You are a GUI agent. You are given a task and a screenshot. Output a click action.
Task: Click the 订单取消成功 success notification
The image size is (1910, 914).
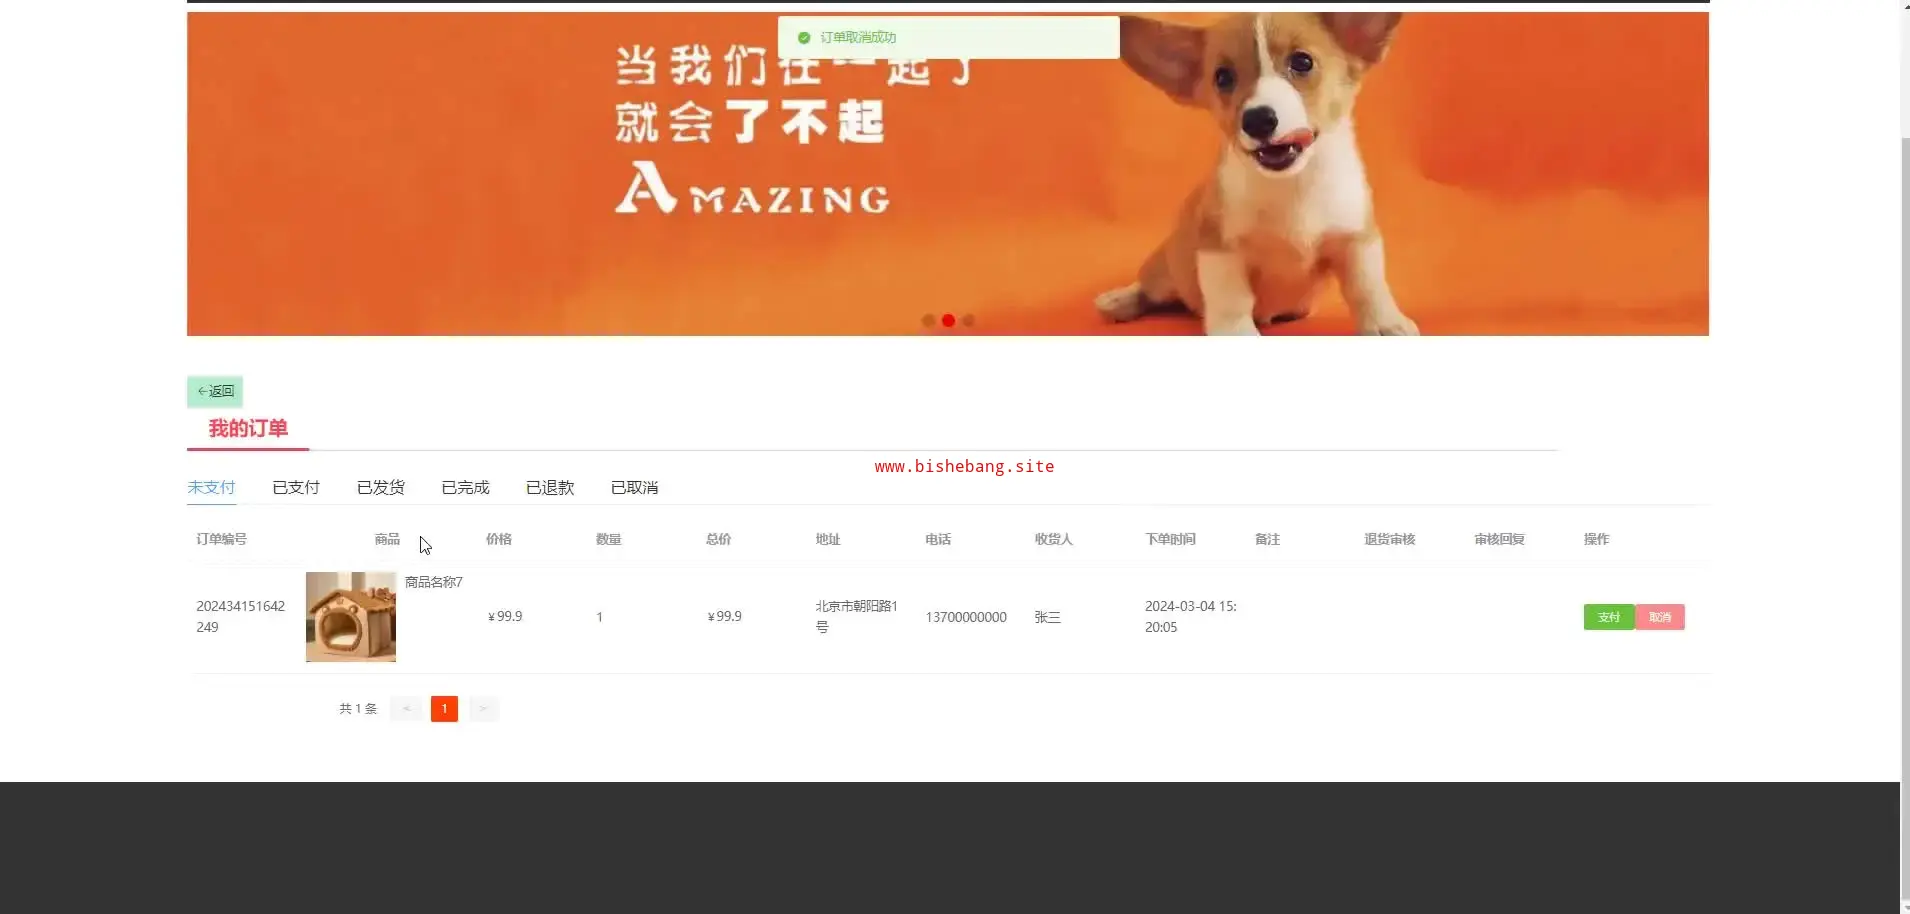click(x=949, y=37)
